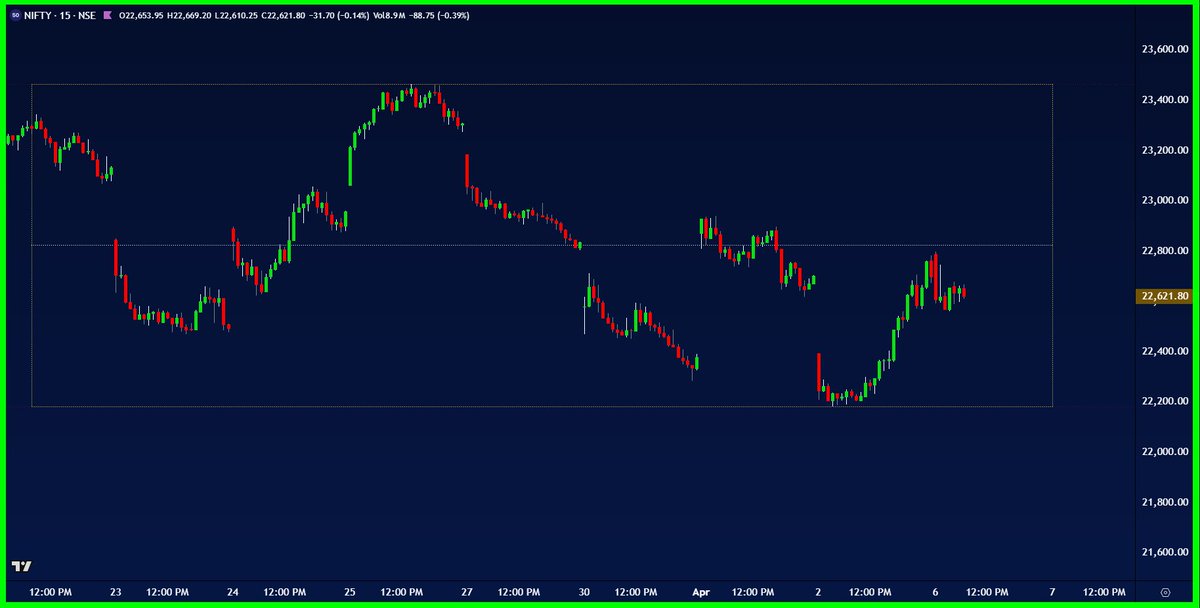Screen dimensions: 1200x608
Task: Click date 25 on the time axis
Action: 350,593
